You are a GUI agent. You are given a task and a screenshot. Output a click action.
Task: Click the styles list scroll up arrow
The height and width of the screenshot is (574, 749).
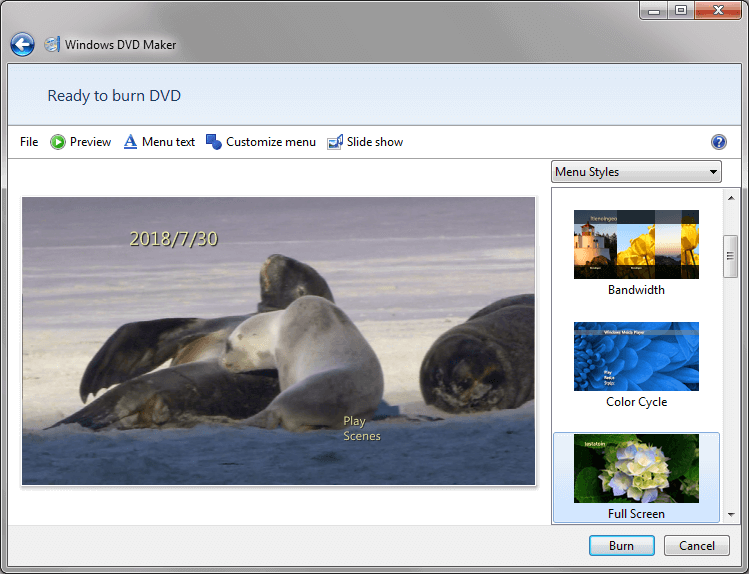pyautogui.click(x=731, y=197)
